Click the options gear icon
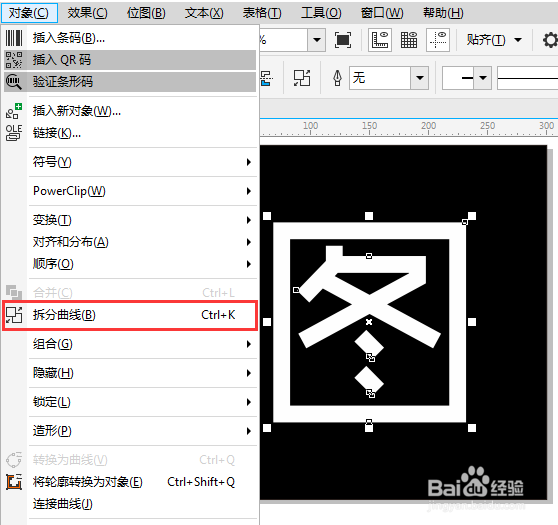This screenshot has width=558, height=525. click(x=551, y=40)
